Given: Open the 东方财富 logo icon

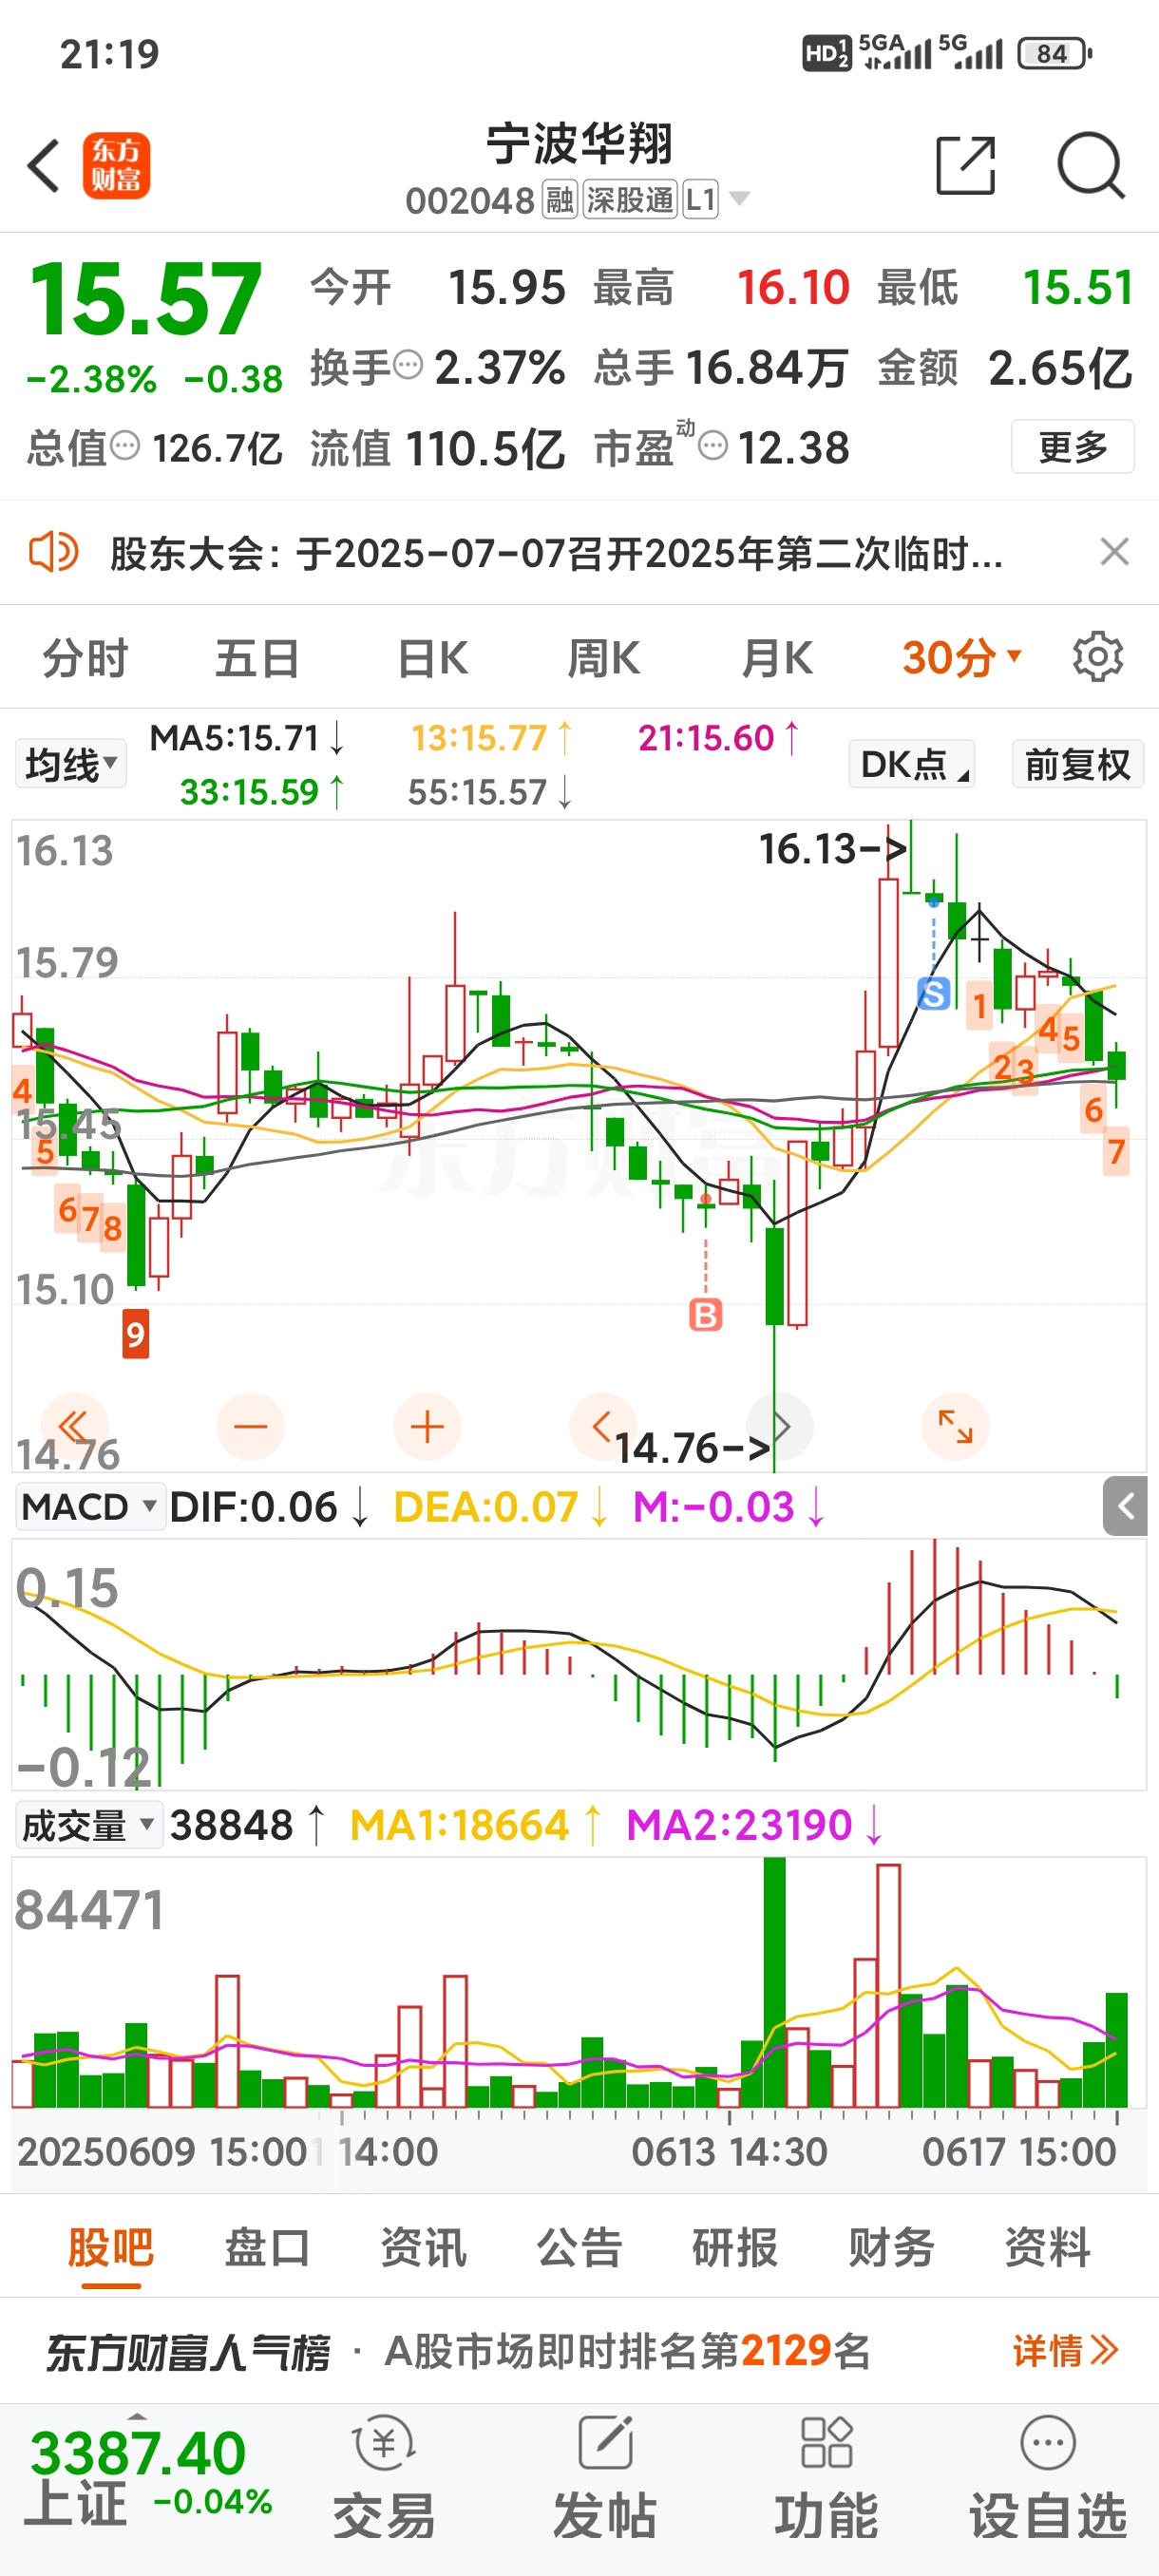Looking at the screenshot, I should pos(116,165).
